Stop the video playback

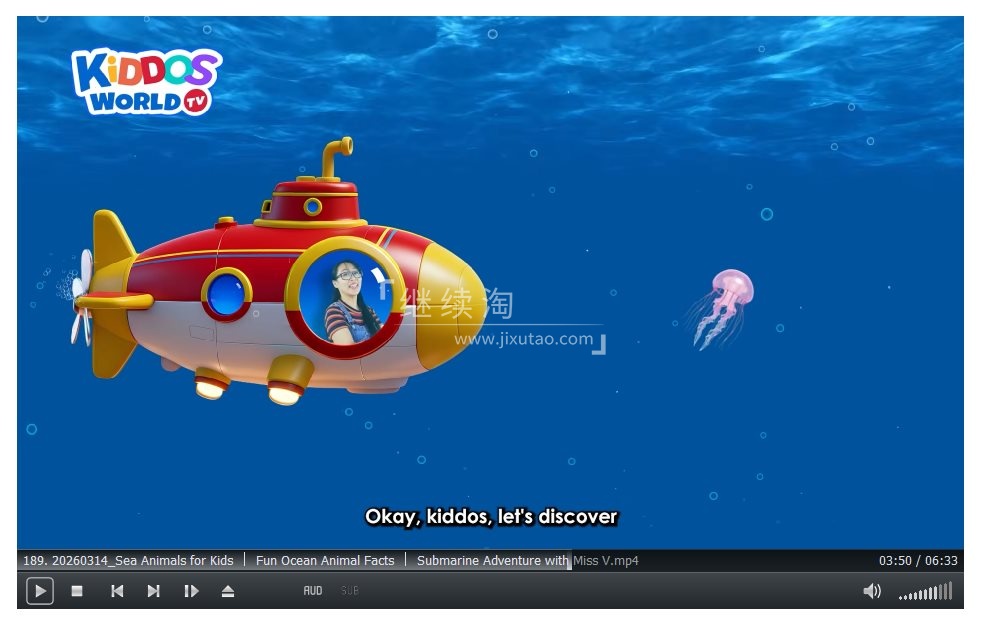click(x=78, y=591)
